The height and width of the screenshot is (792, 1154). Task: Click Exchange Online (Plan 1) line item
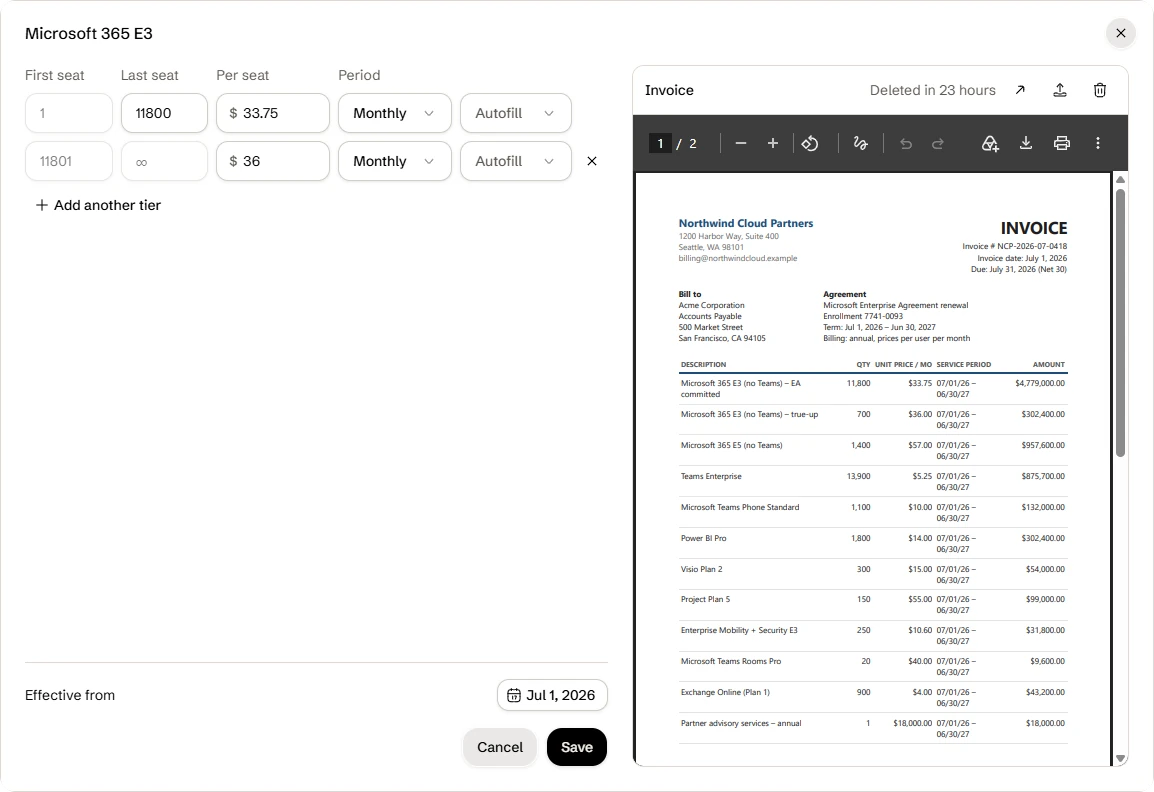[725, 692]
